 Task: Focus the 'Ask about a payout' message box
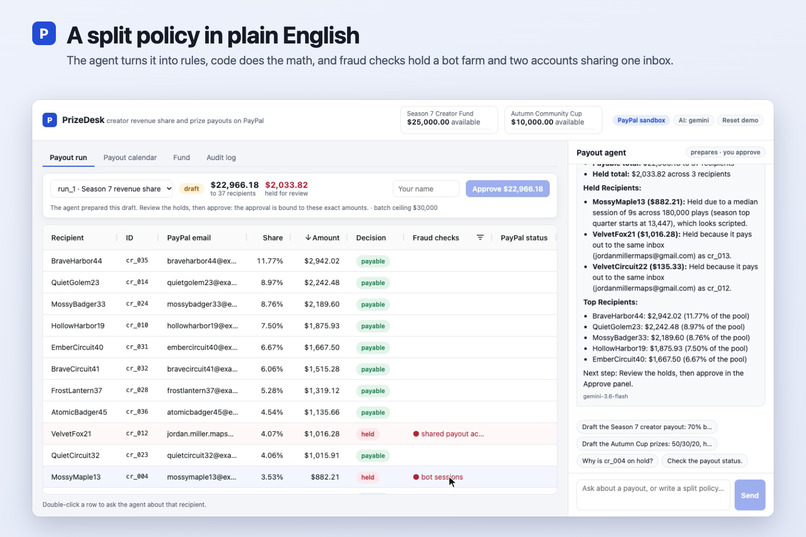(x=653, y=495)
